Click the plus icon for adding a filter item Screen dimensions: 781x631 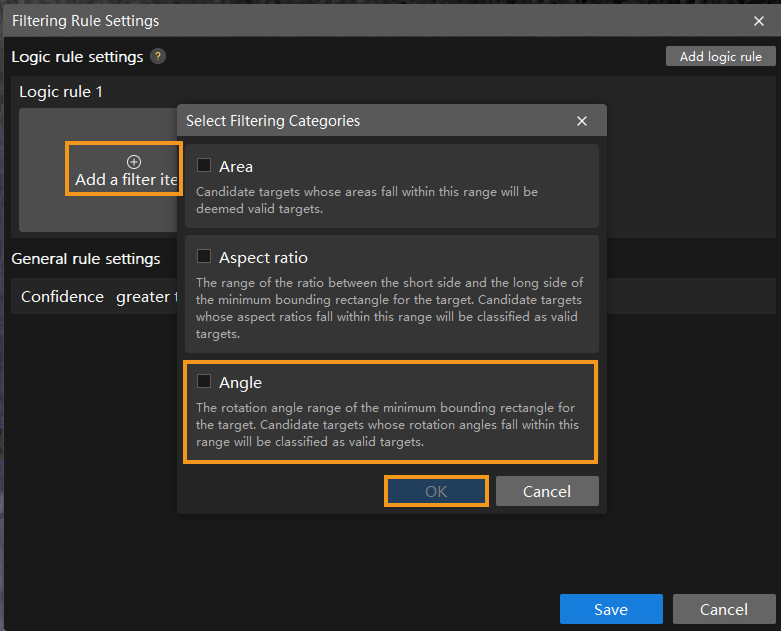tap(134, 162)
